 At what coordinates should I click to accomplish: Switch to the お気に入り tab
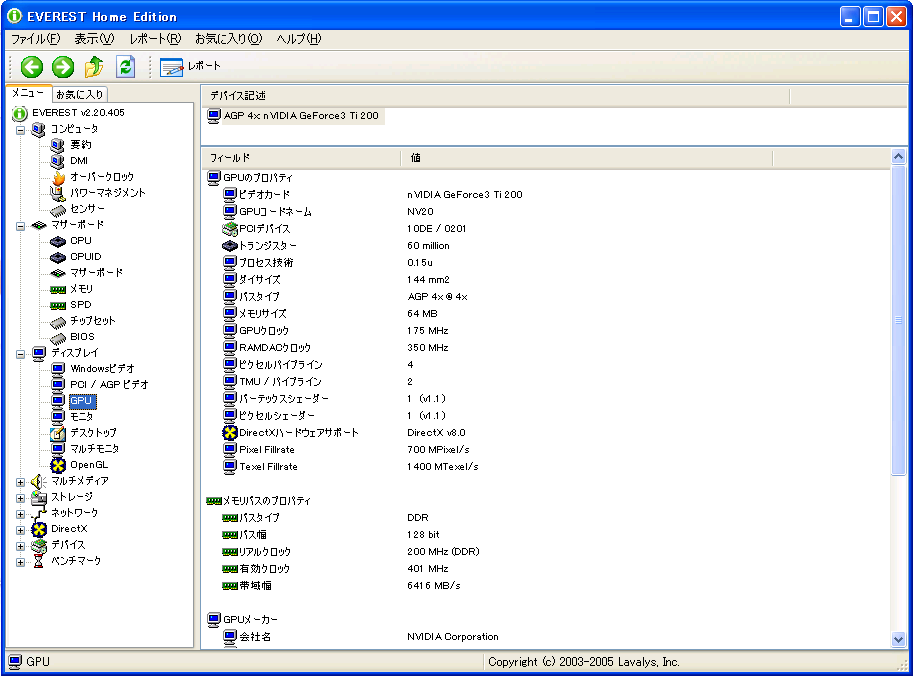[80, 94]
